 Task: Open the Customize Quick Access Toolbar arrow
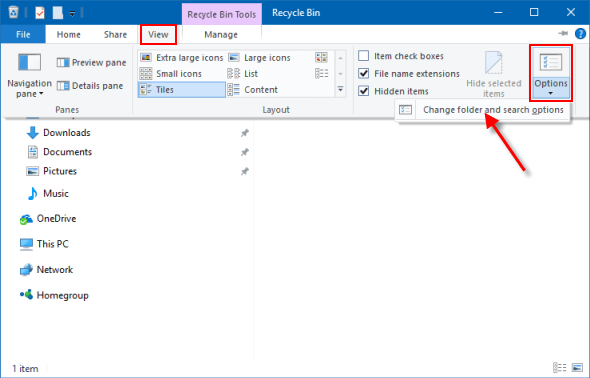pos(72,14)
